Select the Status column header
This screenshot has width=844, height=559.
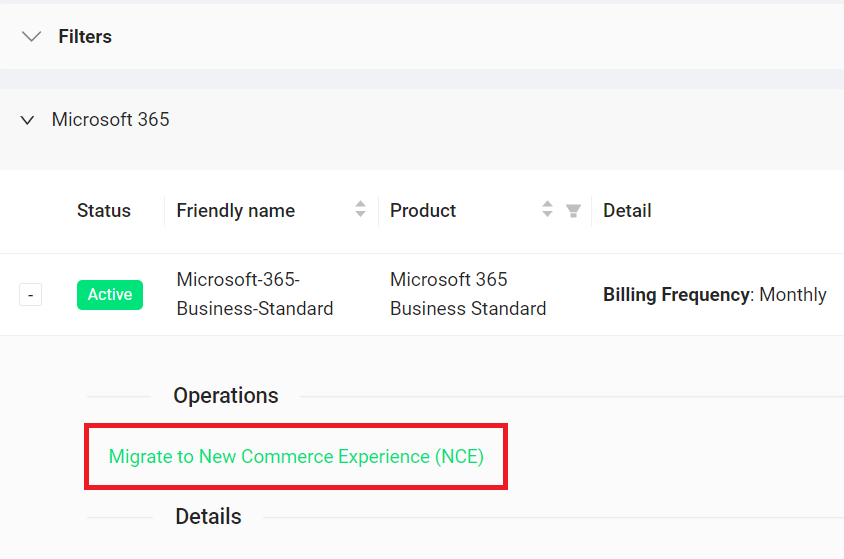tap(104, 210)
